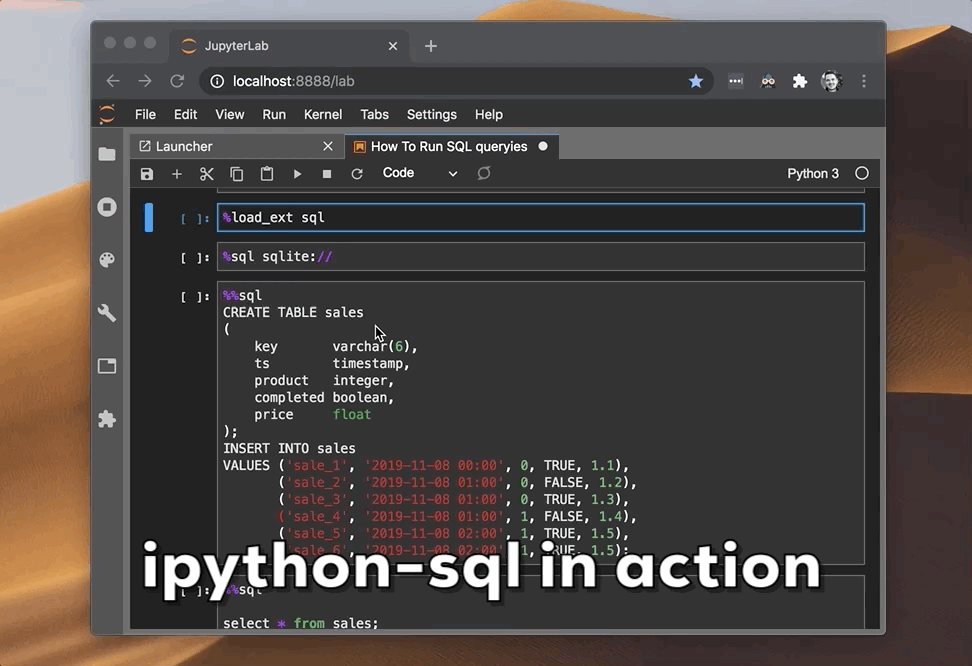Open the Run menu
This screenshot has width=972, height=666.
click(x=274, y=114)
